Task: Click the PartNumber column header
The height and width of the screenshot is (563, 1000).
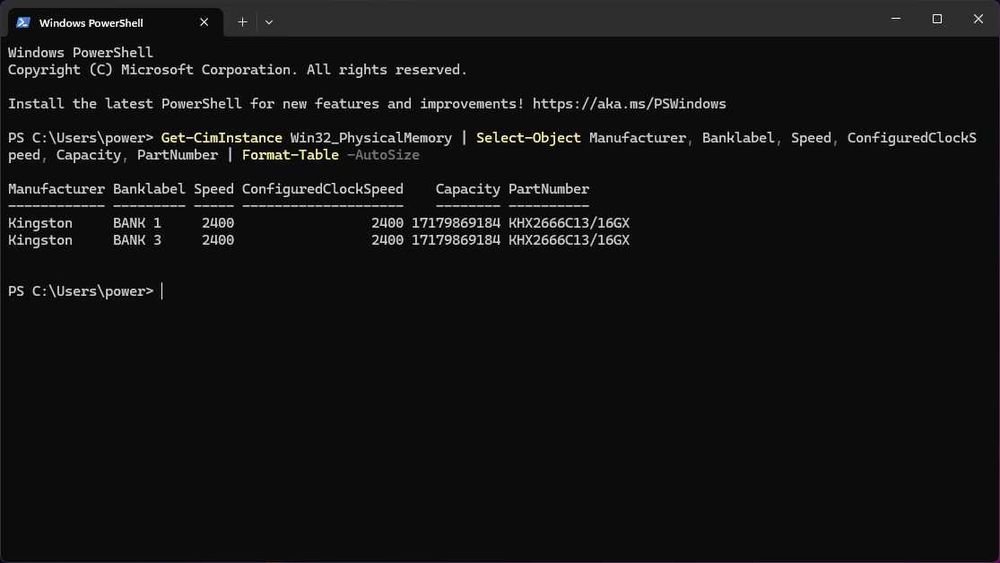Action: pos(548,189)
